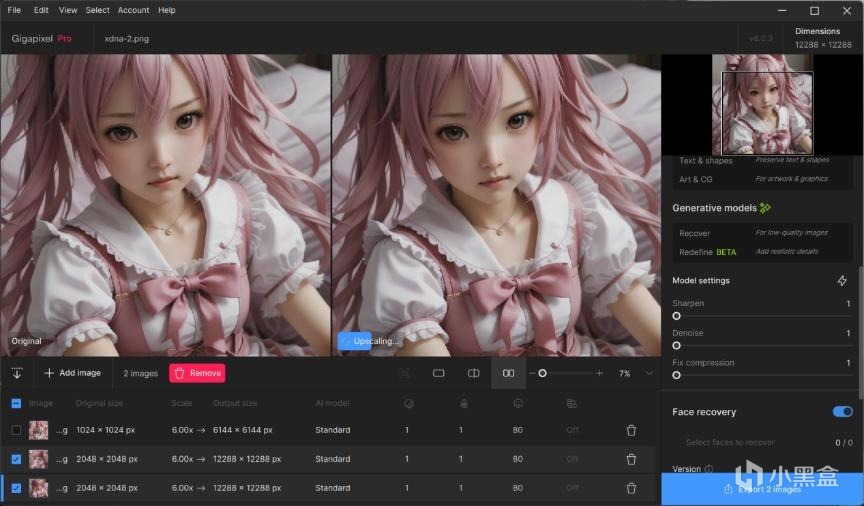Toggle the select-all images header checkbox
Image resolution: width=864 pixels, height=506 pixels.
(16, 404)
